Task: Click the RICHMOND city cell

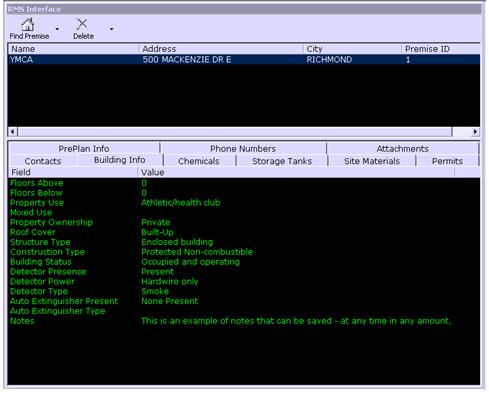Action: (329, 59)
